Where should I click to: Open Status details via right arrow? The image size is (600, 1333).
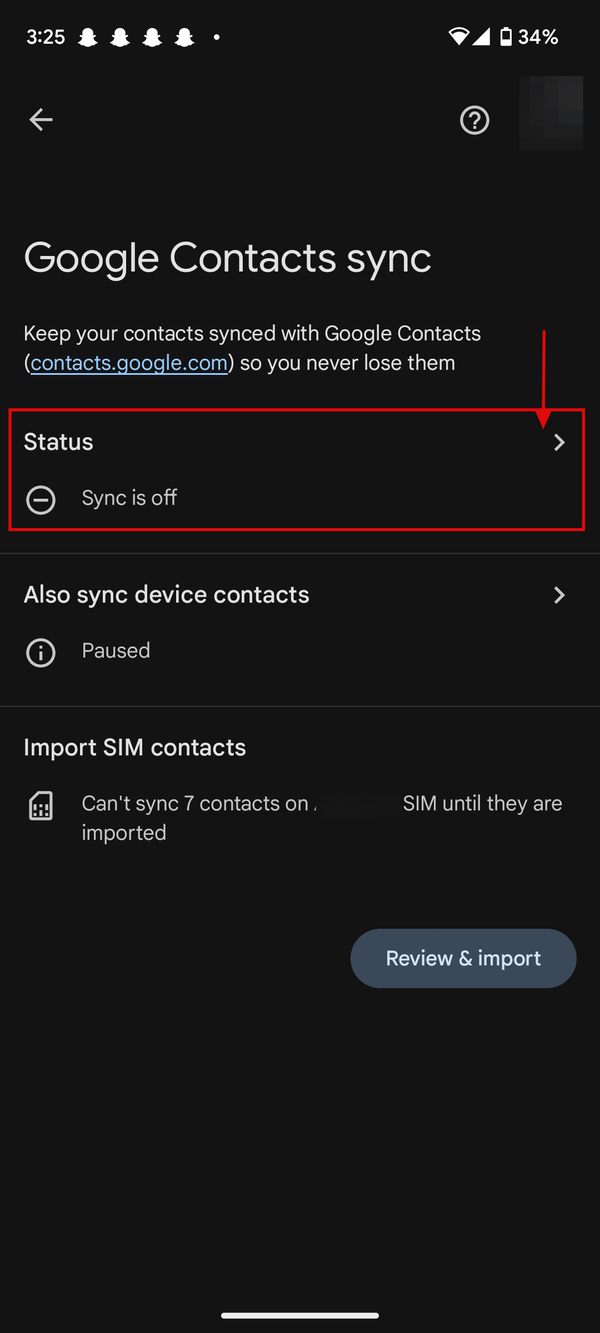pos(559,442)
